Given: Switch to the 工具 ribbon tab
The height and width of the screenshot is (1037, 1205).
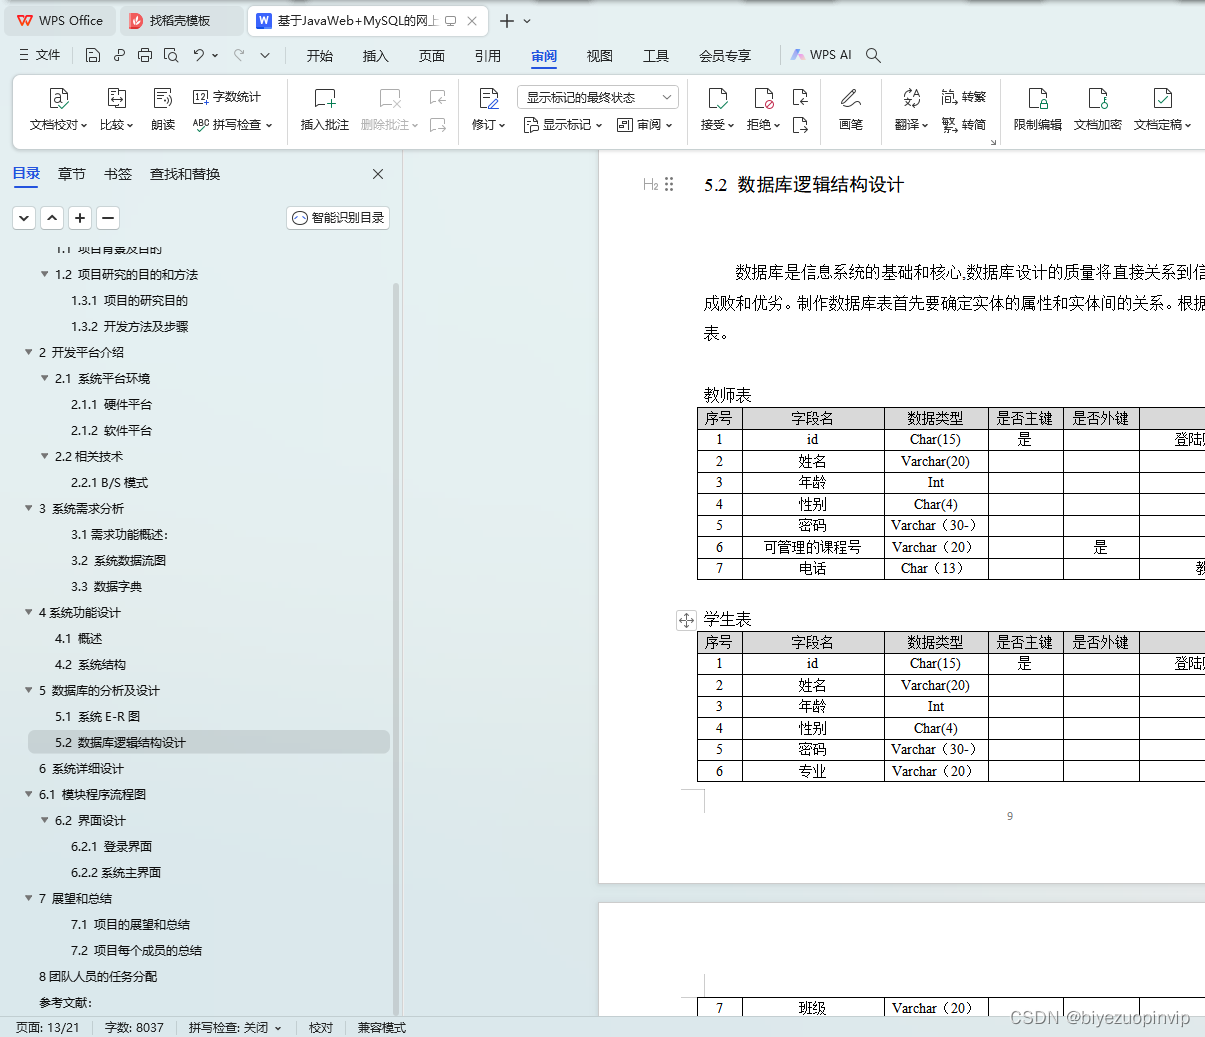Looking at the screenshot, I should pos(656,56).
